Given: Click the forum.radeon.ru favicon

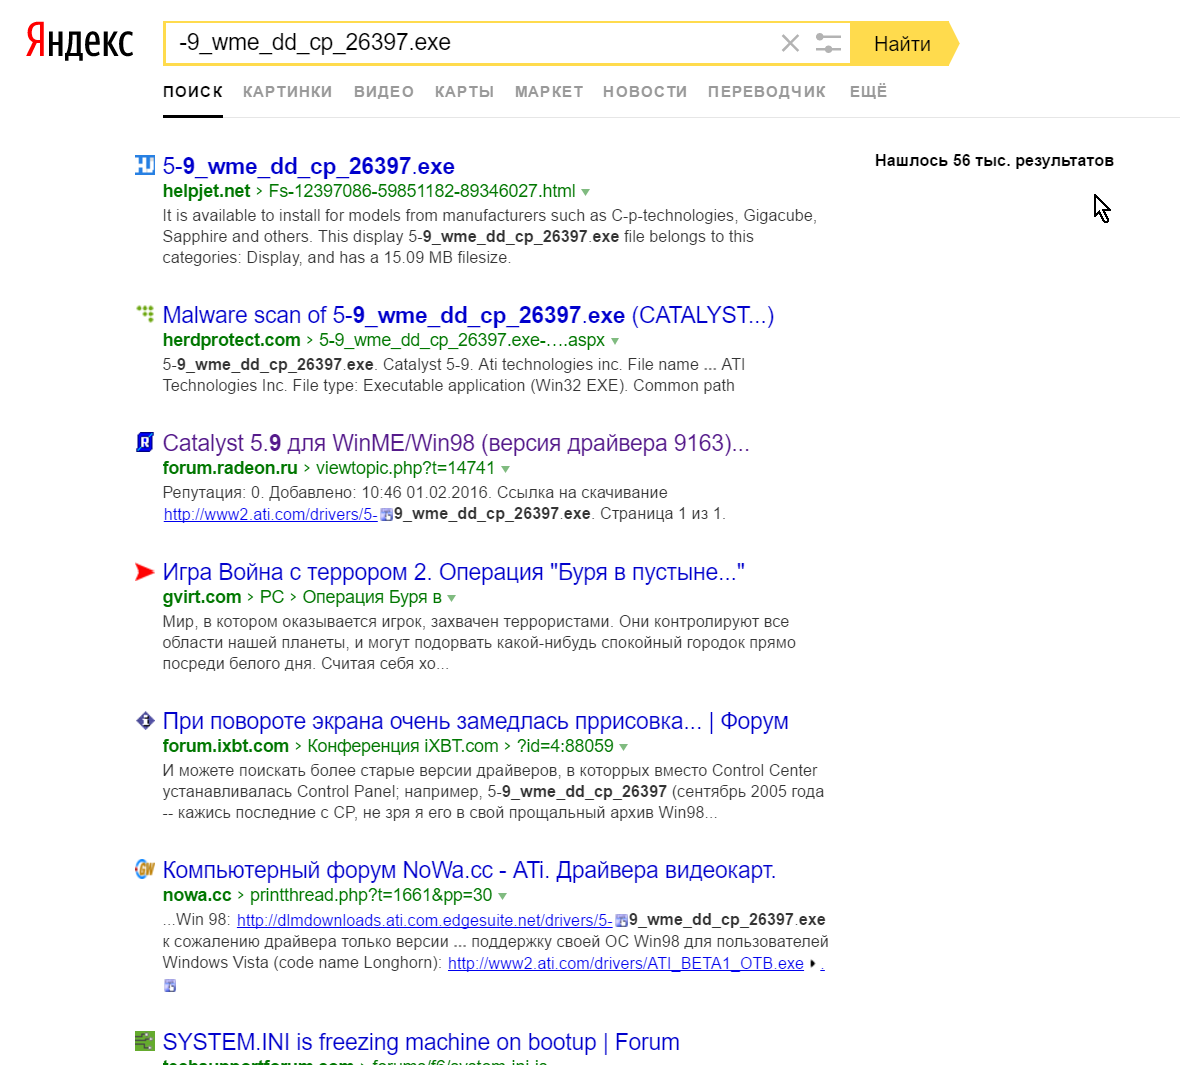Looking at the screenshot, I should [144, 442].
